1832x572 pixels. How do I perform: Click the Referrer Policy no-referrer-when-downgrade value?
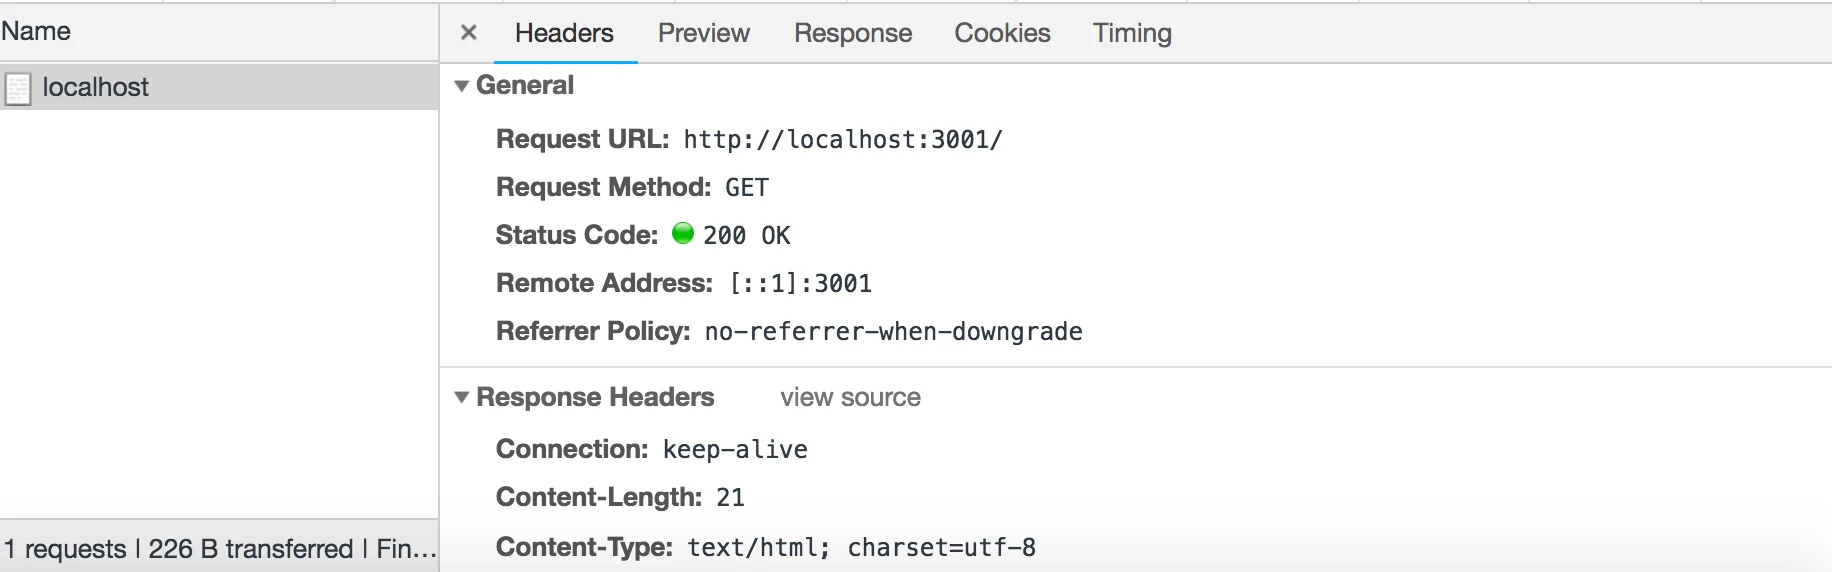[893, 331]
